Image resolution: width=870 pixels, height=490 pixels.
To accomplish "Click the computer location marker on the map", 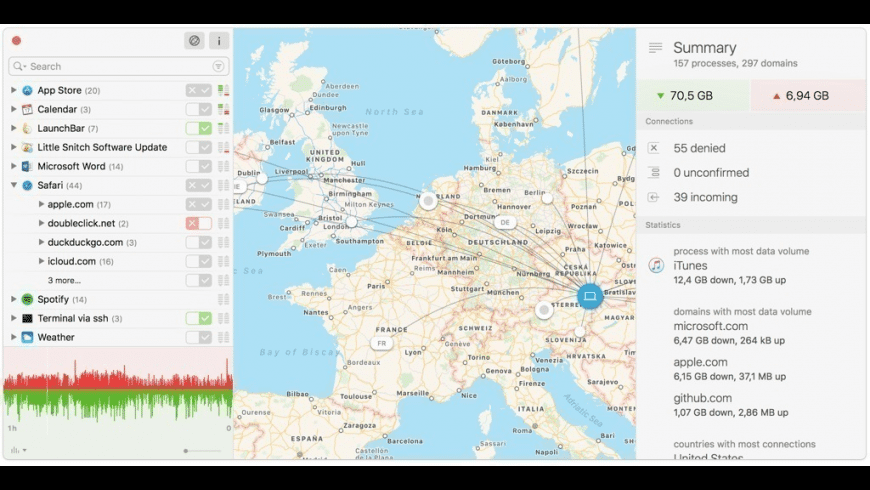I will pos(590,296).
